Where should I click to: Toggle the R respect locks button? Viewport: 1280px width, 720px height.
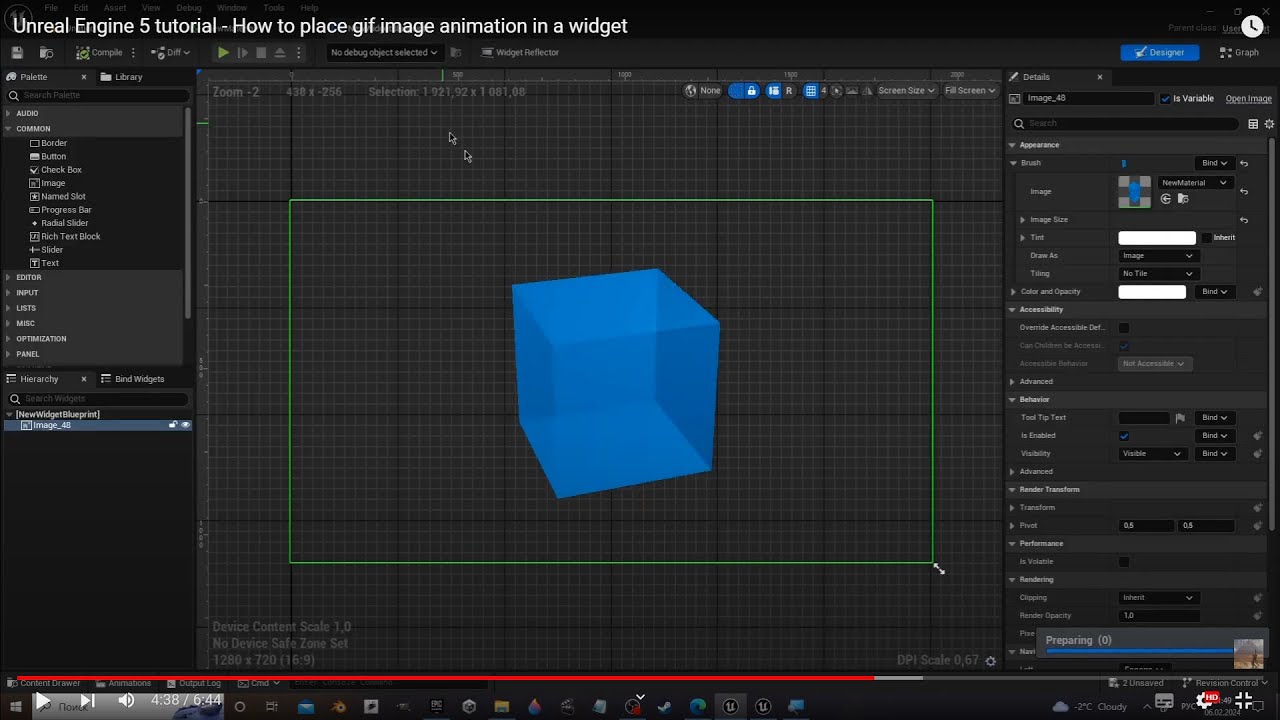click(x=789, y=90)
